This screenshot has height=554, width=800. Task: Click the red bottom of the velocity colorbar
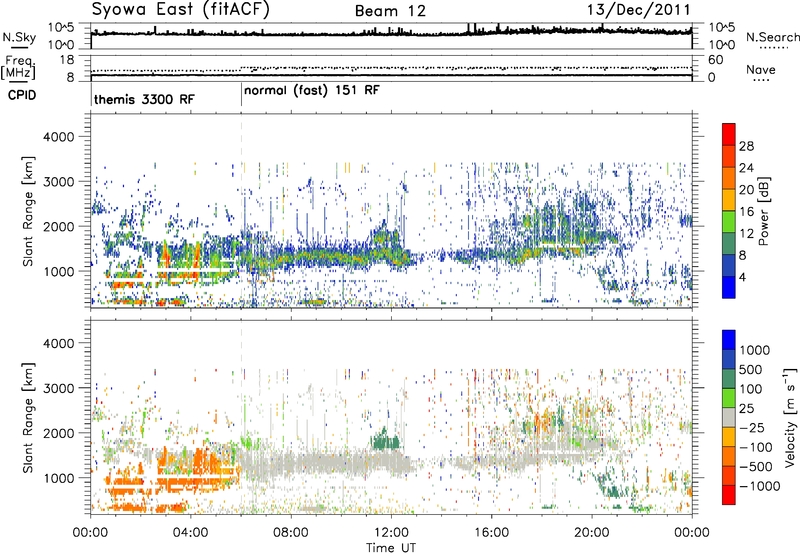(729, 495)
